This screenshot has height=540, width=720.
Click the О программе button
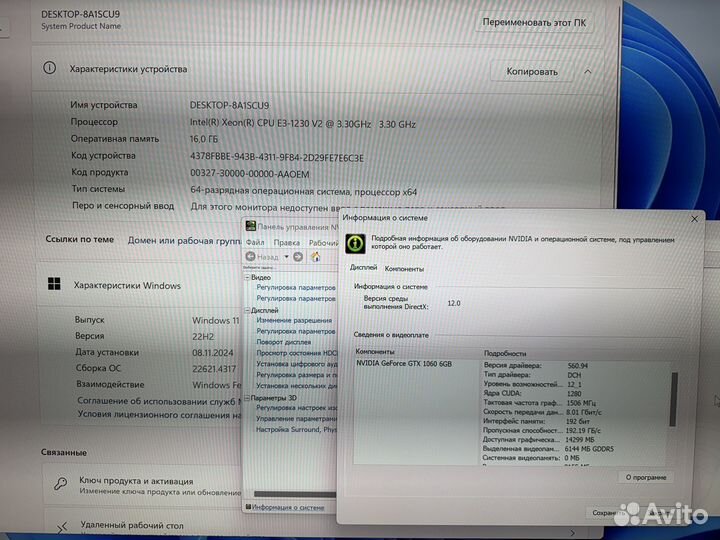click(x=646, y=478)
